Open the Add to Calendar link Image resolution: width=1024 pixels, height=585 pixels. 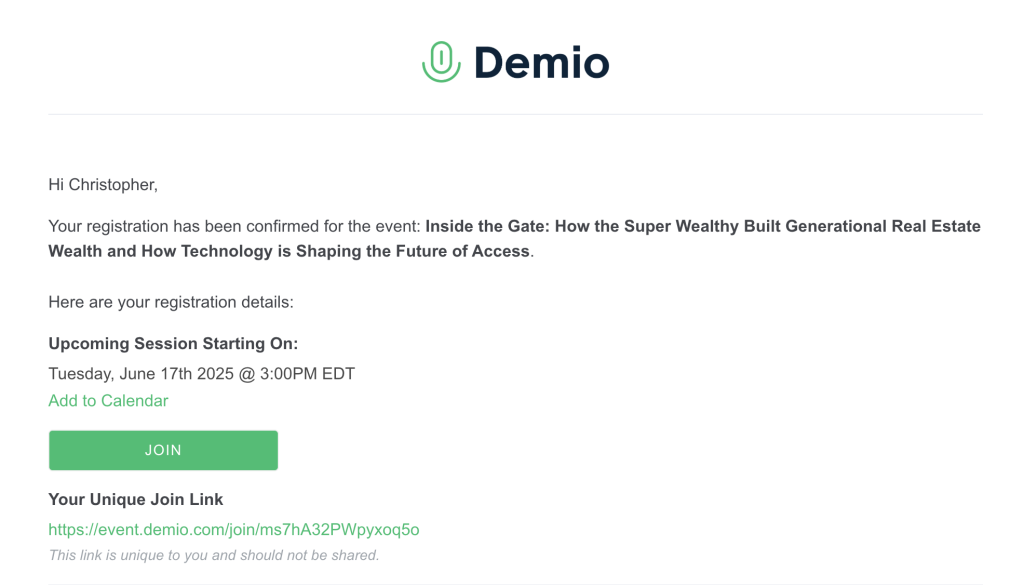108,401
